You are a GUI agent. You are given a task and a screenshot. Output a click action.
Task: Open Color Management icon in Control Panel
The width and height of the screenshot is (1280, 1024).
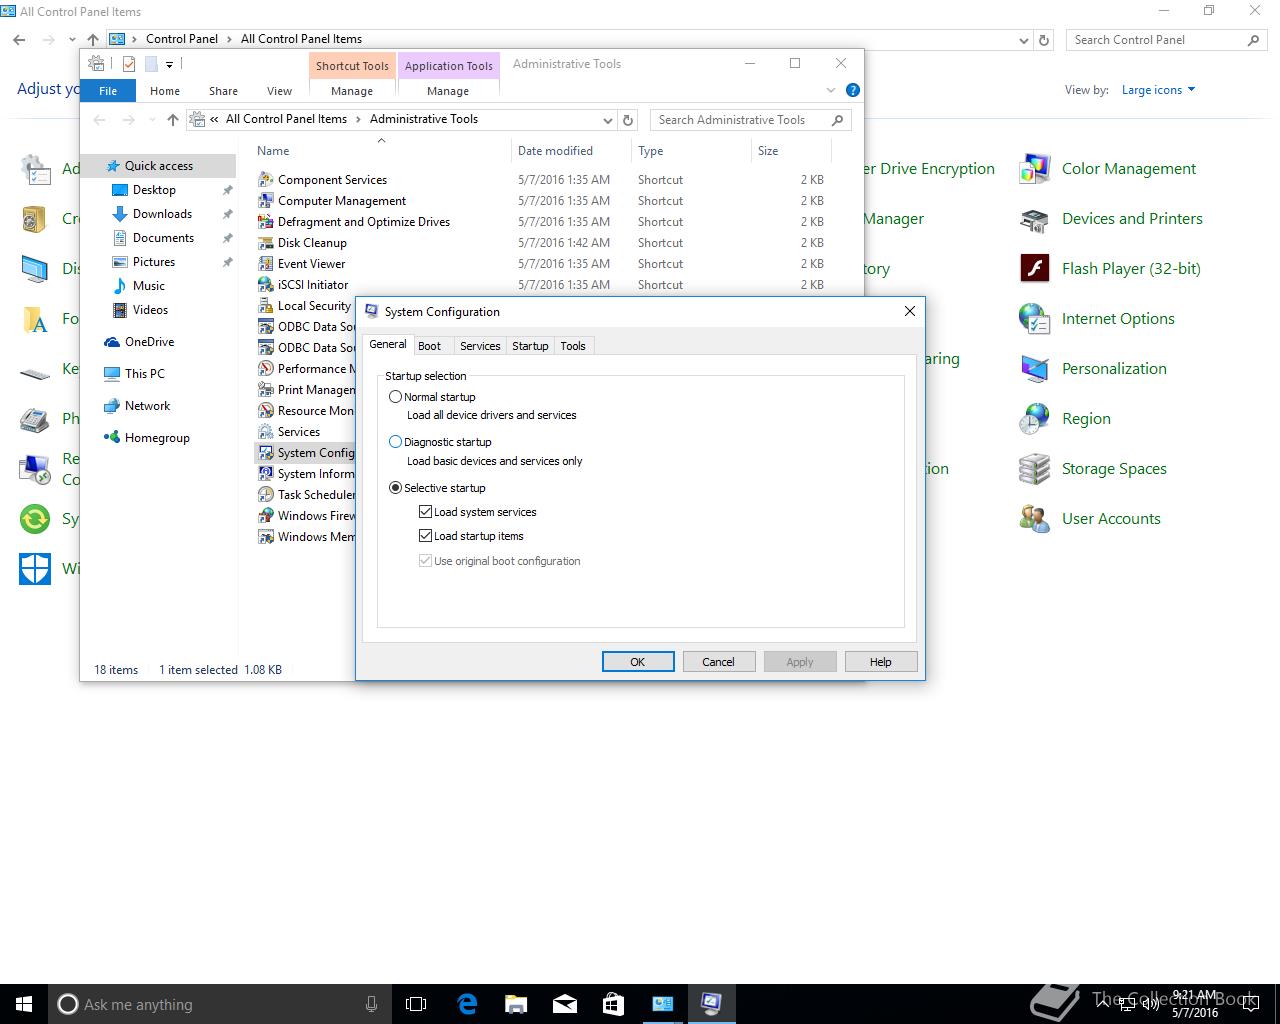point(1034,169)
